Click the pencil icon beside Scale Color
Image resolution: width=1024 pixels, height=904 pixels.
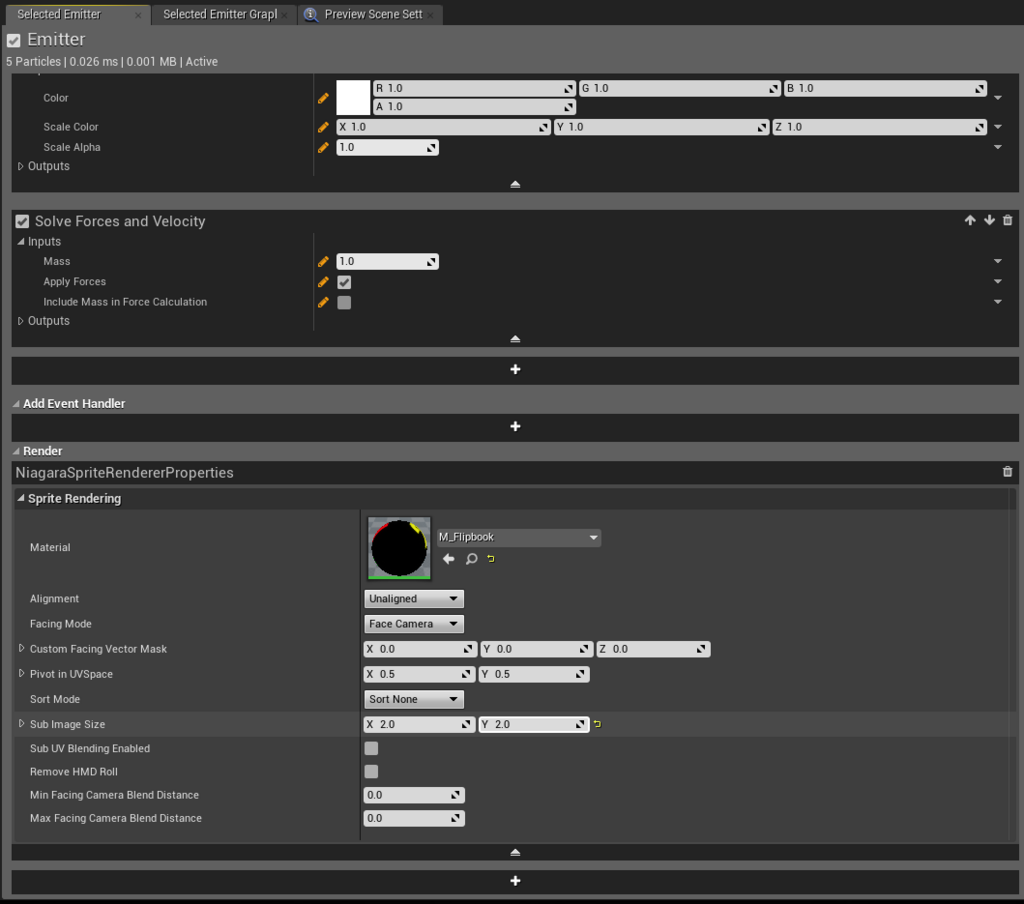point(323,127)
